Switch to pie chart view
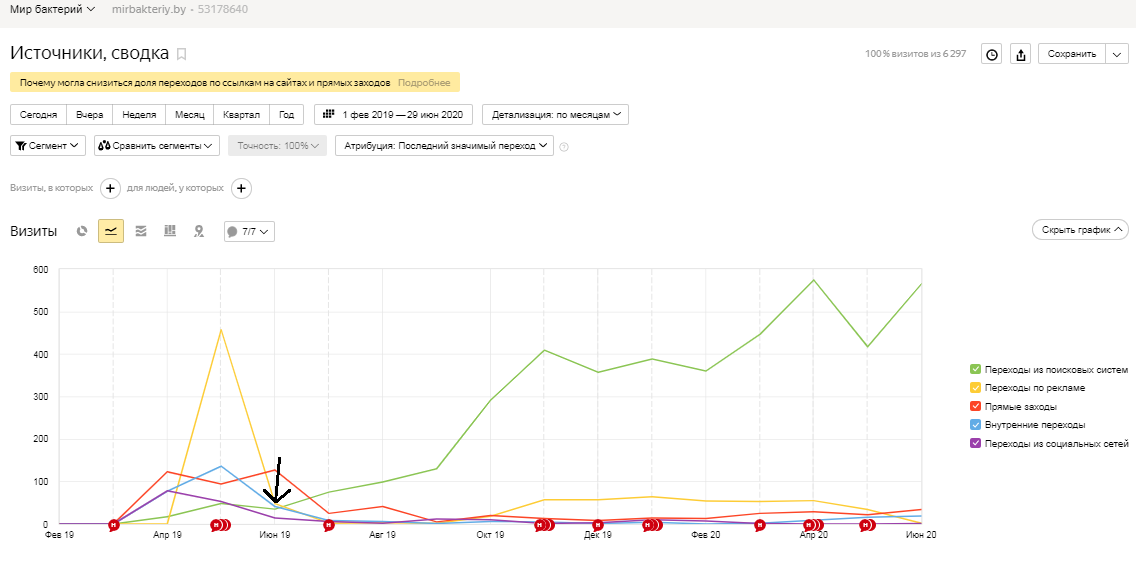 82,231
